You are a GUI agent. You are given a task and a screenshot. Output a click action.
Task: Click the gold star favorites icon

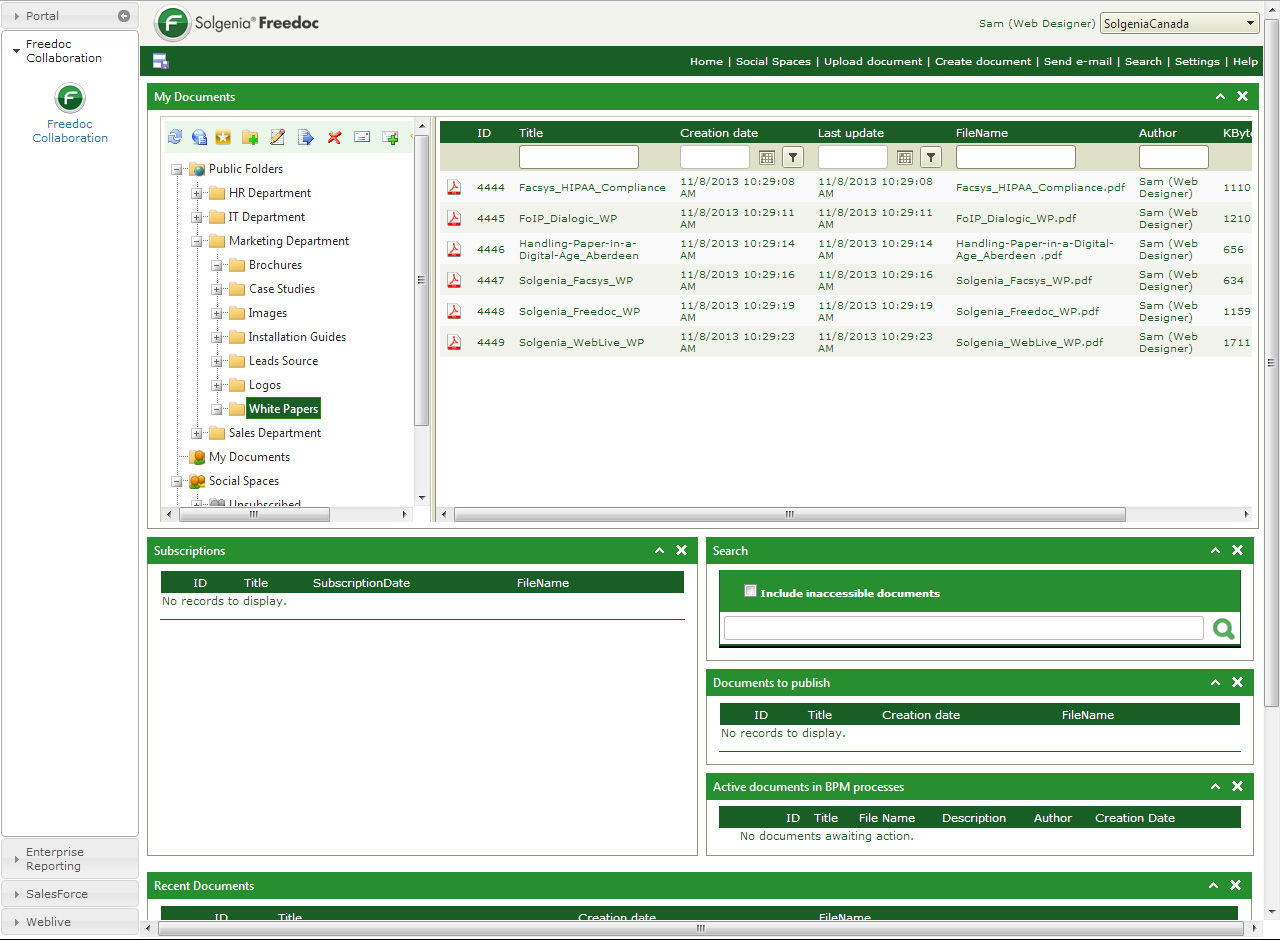[x=223, y=137]
